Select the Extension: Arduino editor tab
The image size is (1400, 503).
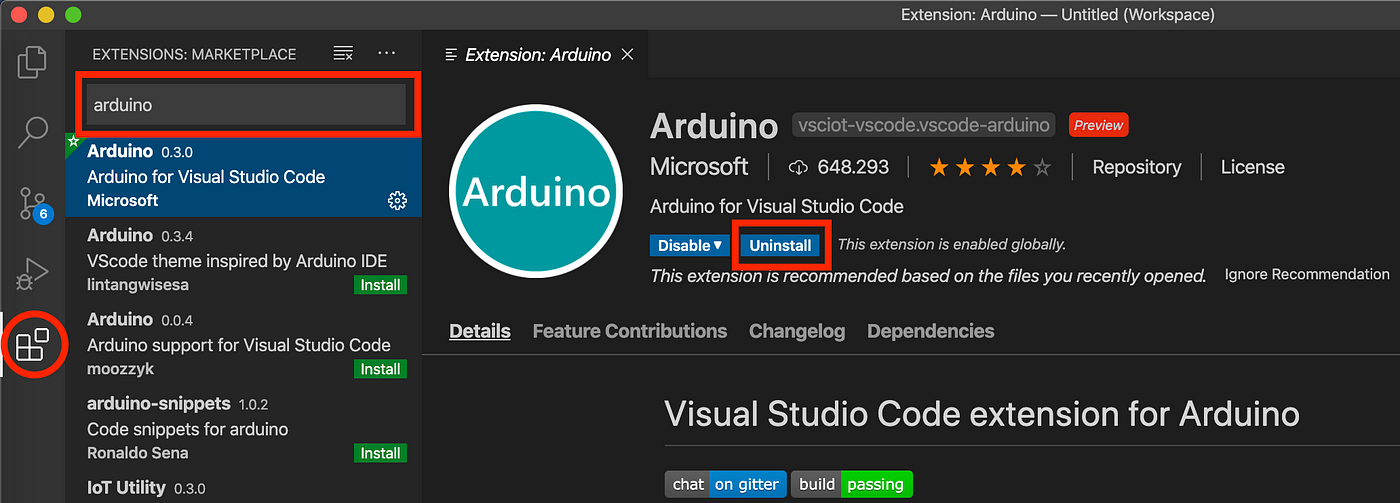pos(537,54)
